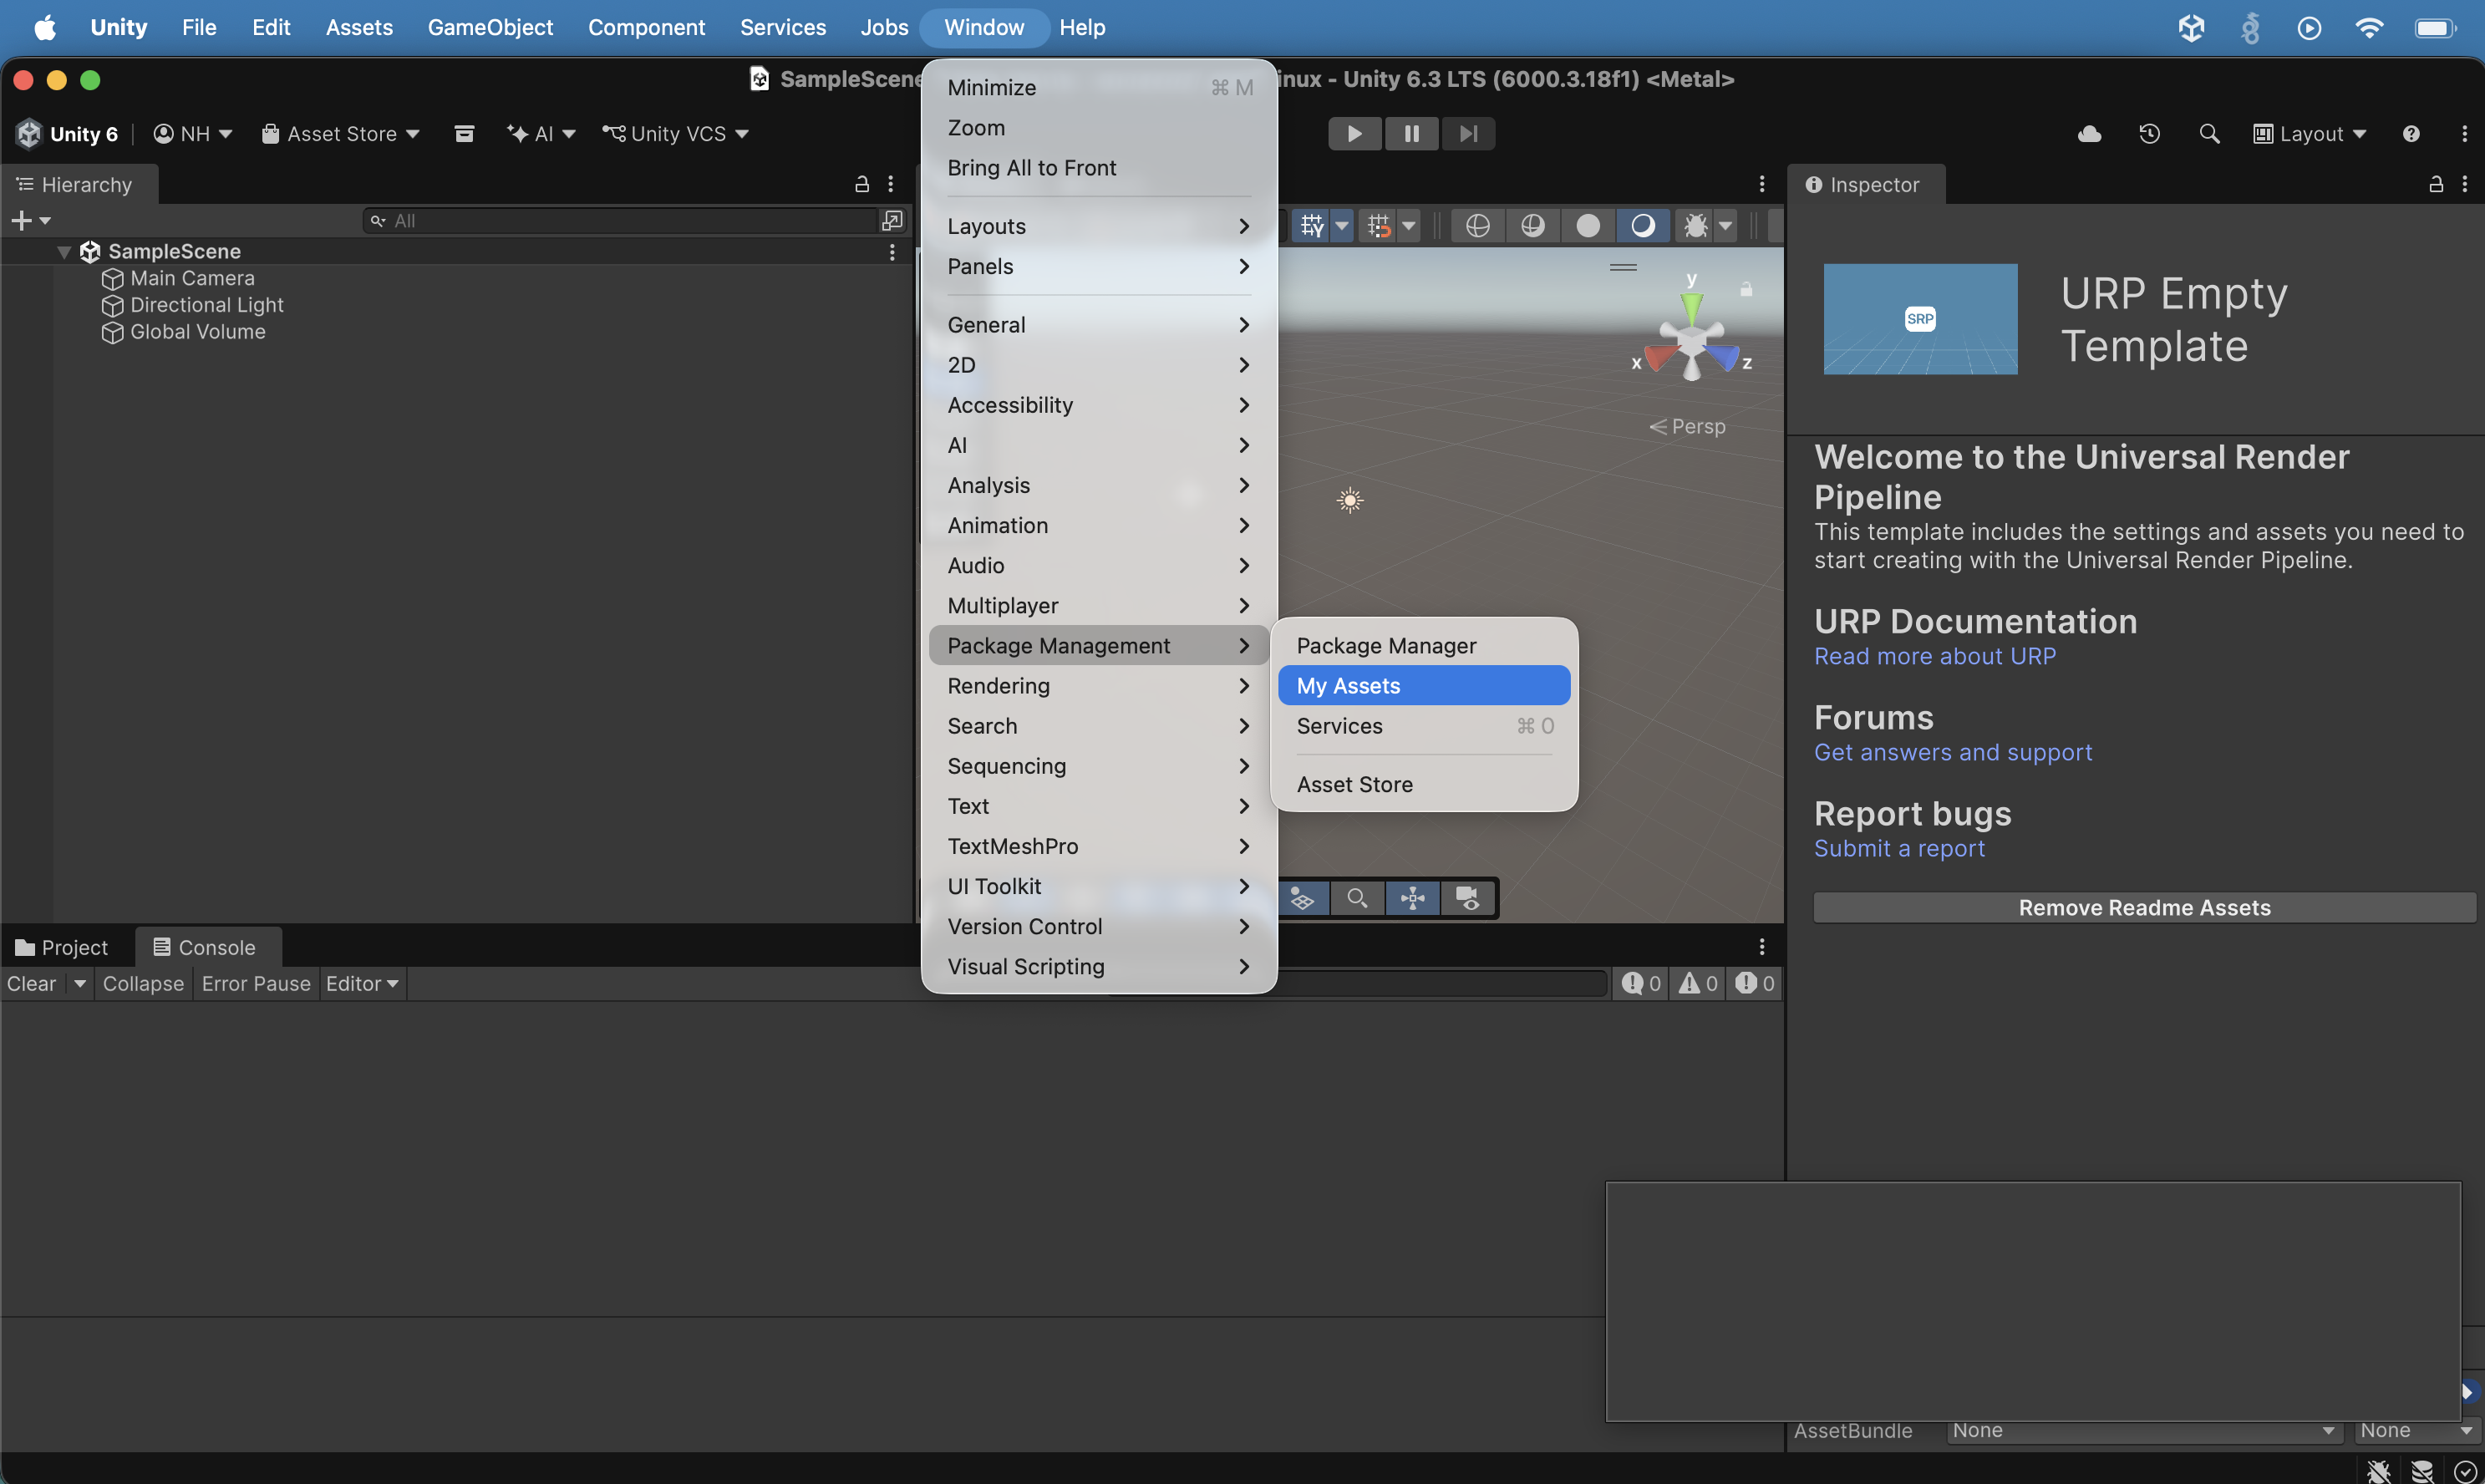Select Shaded draw mode highlighted icon
This screenshot has height=1484, width=2485.
click(x=1642, y=226)
